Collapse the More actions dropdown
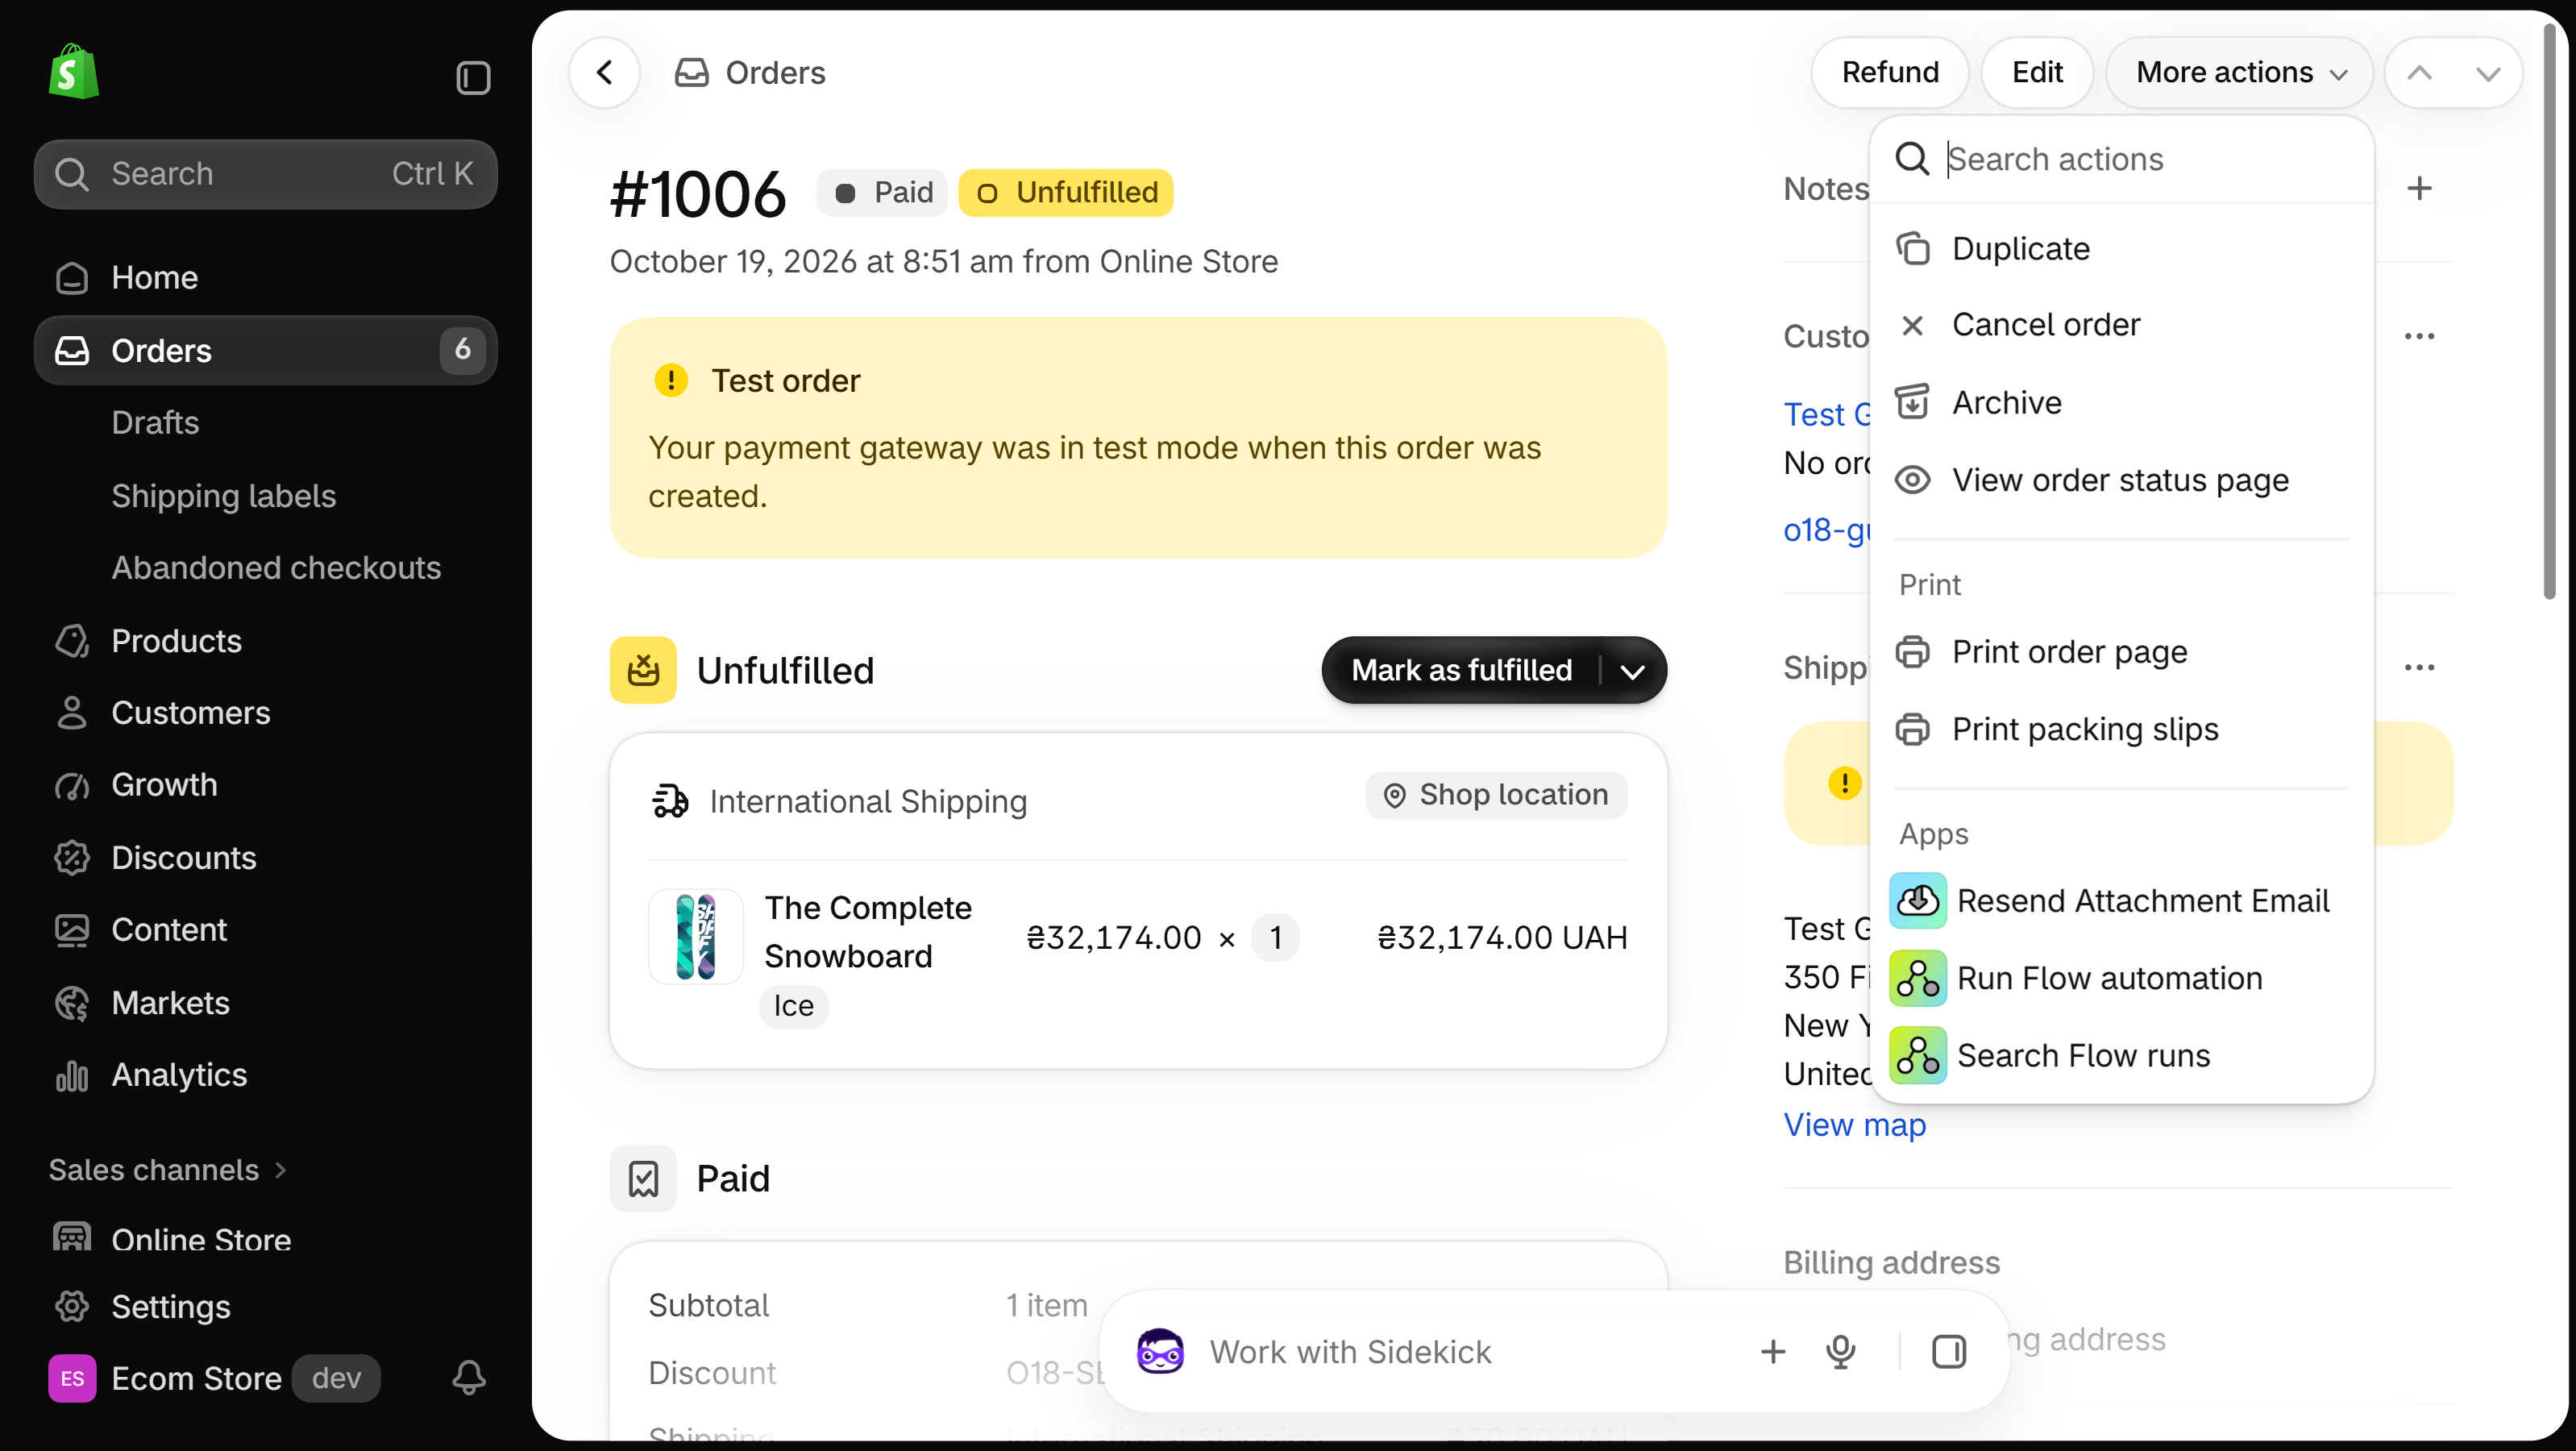The height and width of the screenshot is (1451, 2576). tap(2240, 72)
